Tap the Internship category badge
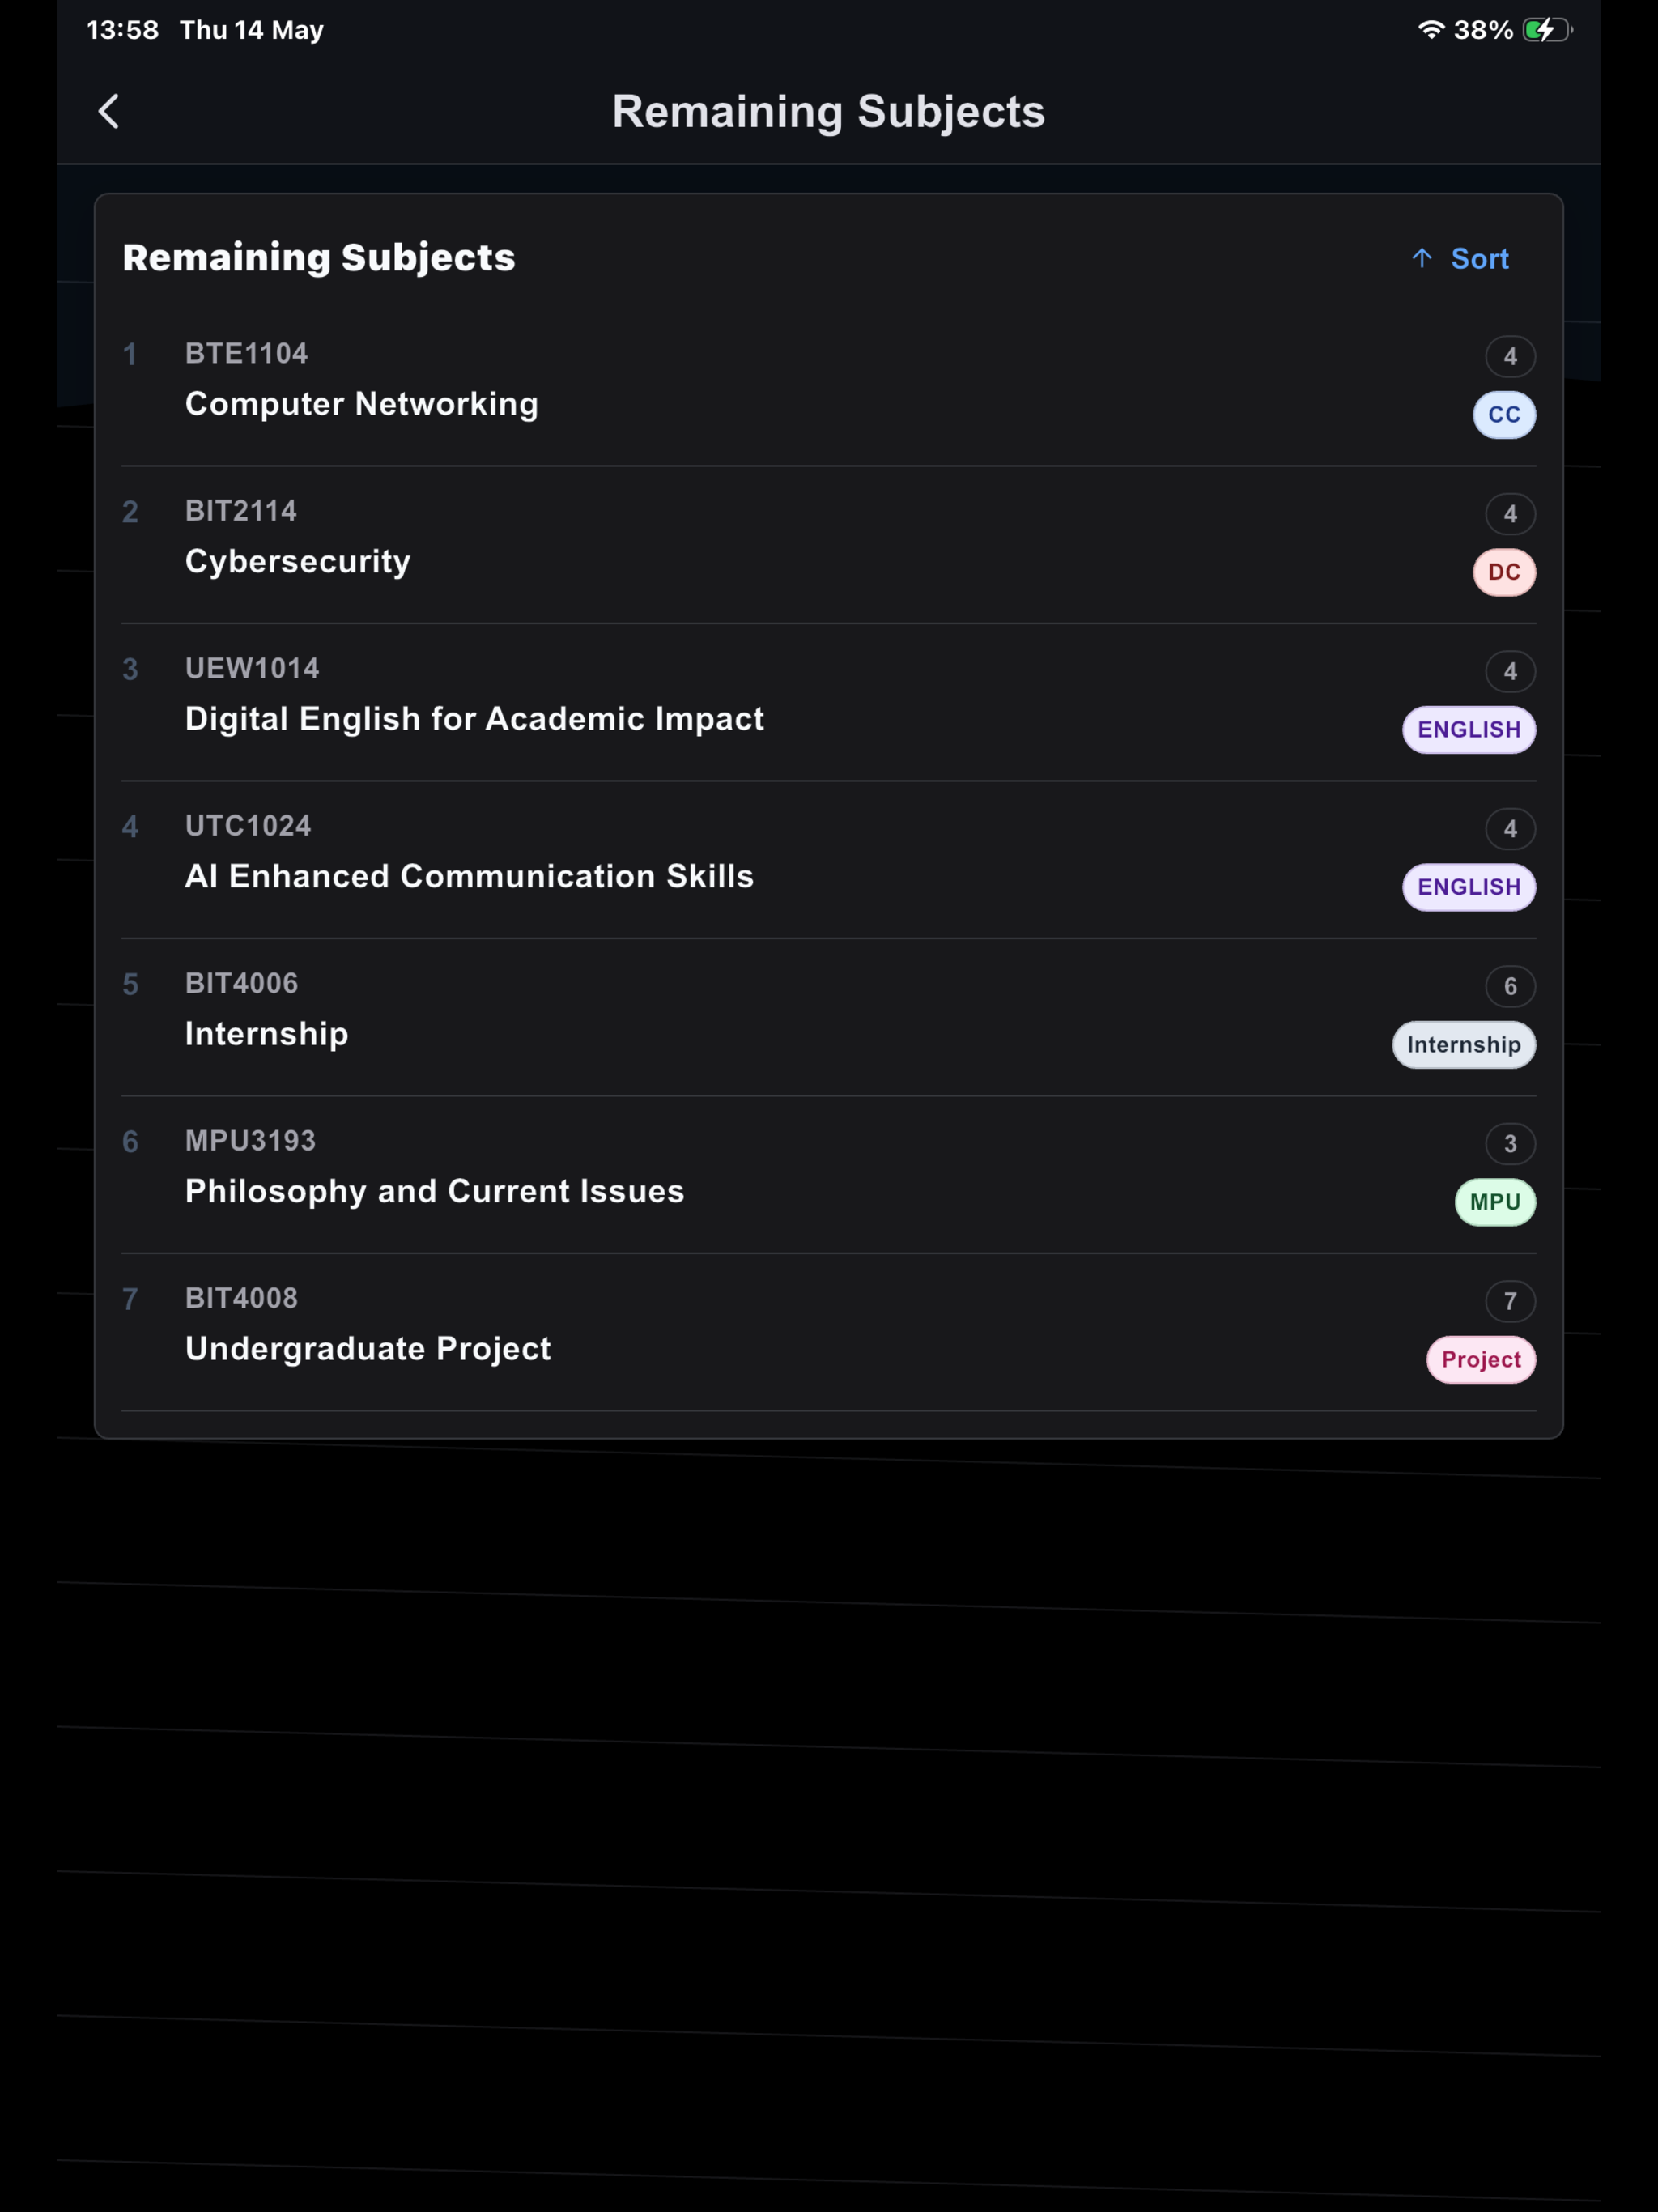The image size is (1658, 2212). (1464, 1044)
